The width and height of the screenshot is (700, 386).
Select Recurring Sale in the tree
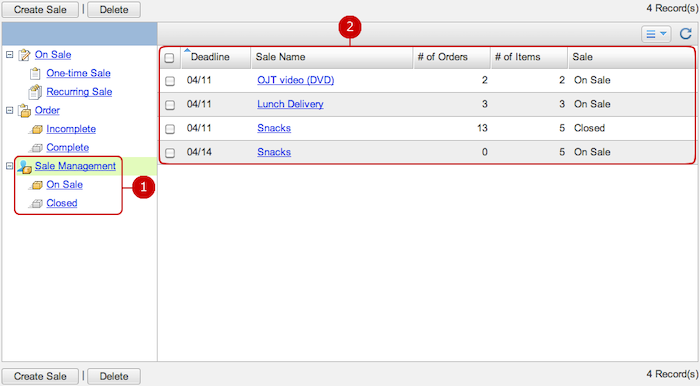click(79, 92)
